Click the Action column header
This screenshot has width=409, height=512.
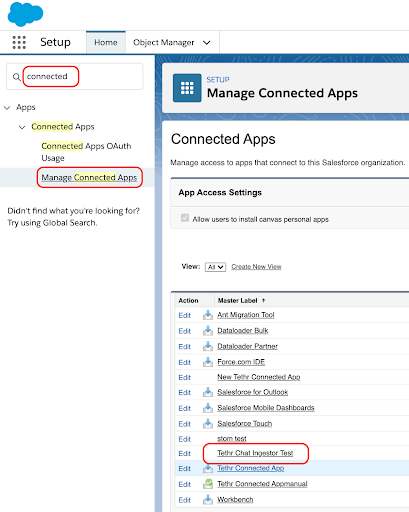188,300
